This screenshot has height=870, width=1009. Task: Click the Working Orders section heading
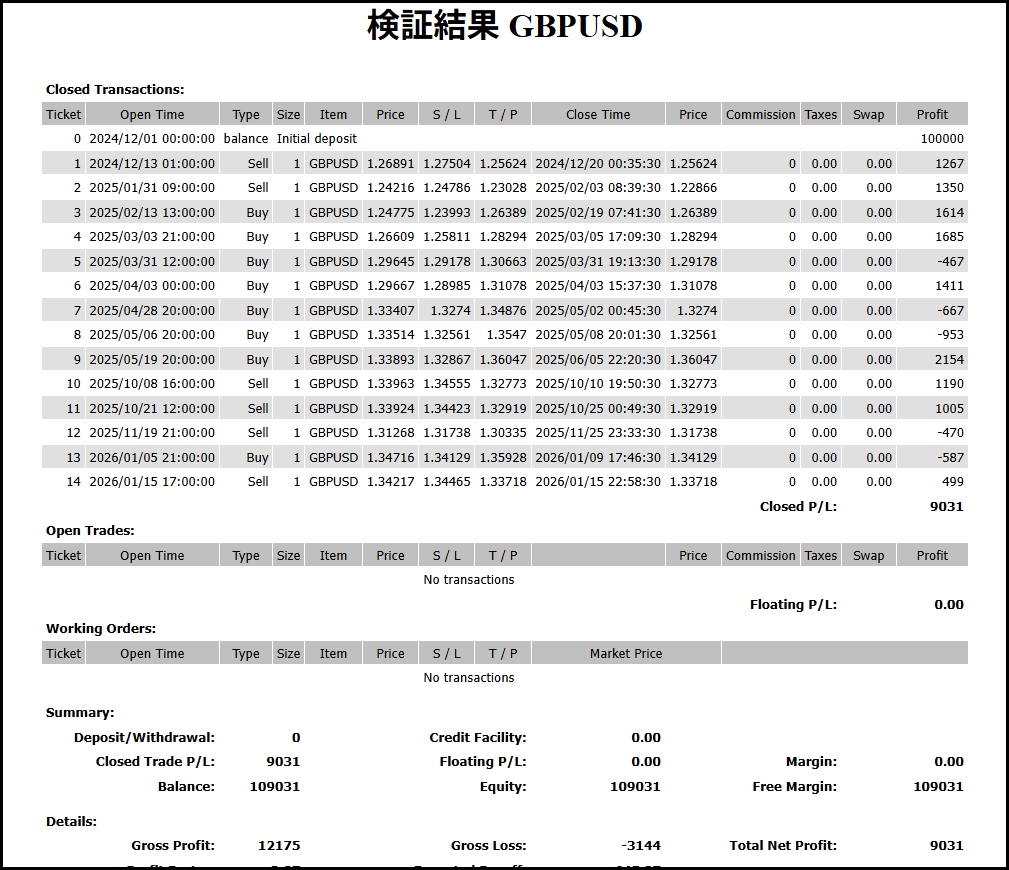point(101,629)
